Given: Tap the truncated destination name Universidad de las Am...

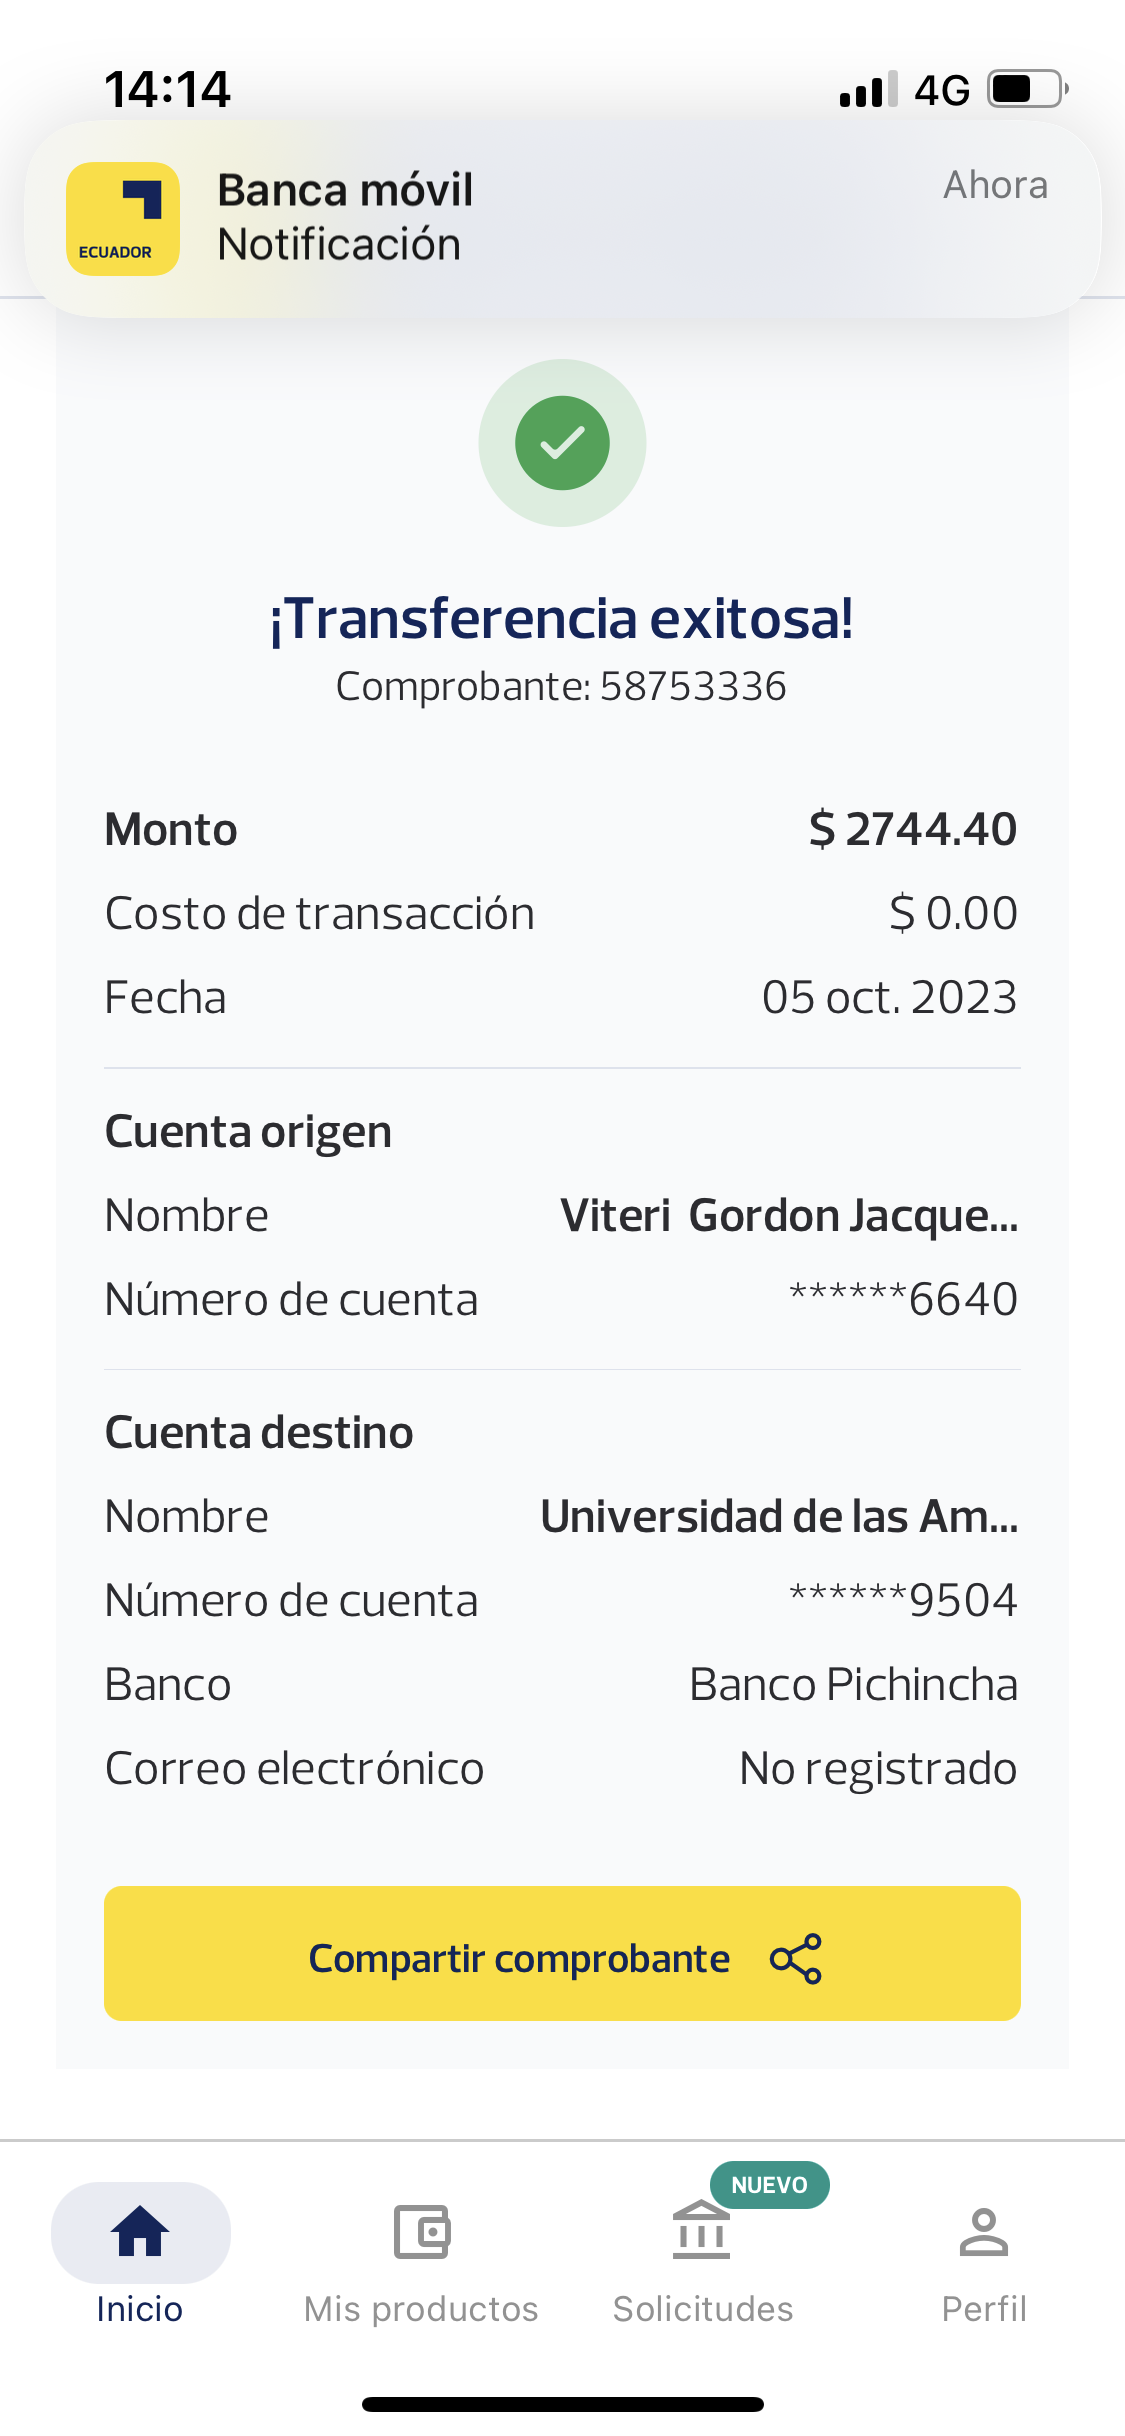Looking at the screenshot, I should pos(779,1517).
